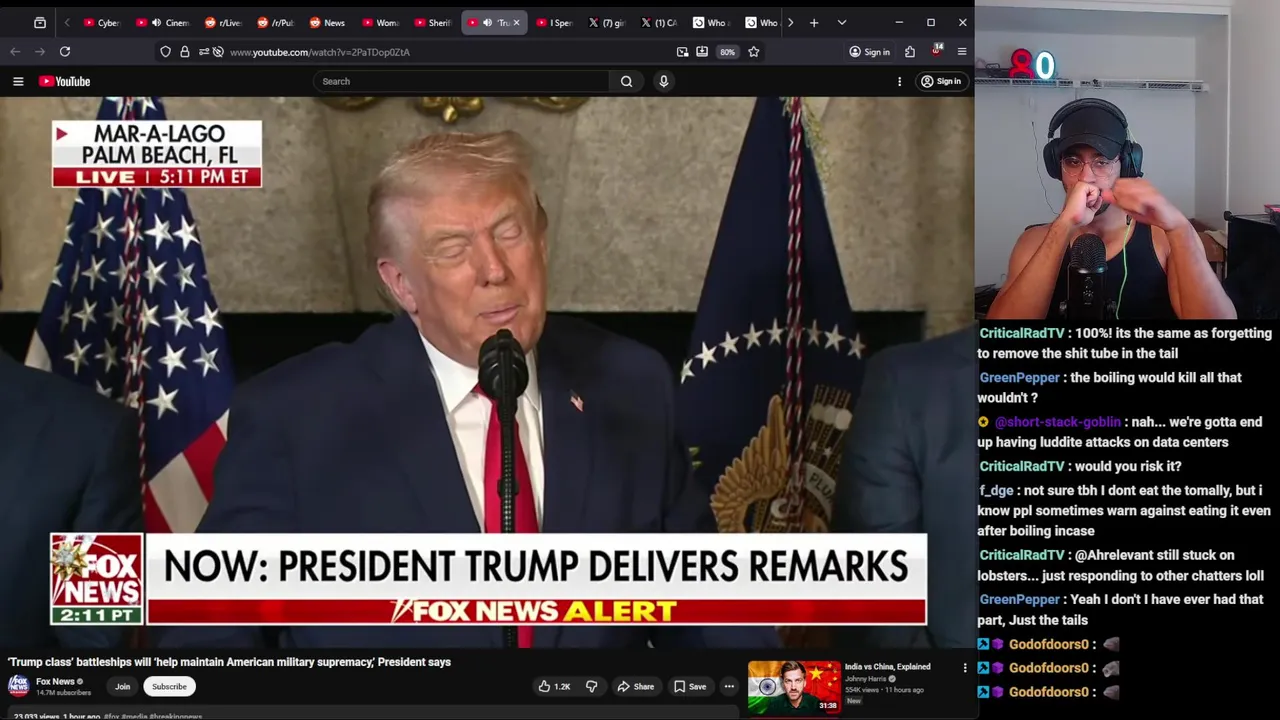Image resolution: width=1280 pixels, height=720 pixels.
Task: Open the Fox News channel avatar
Action: [x=18, y=686]
